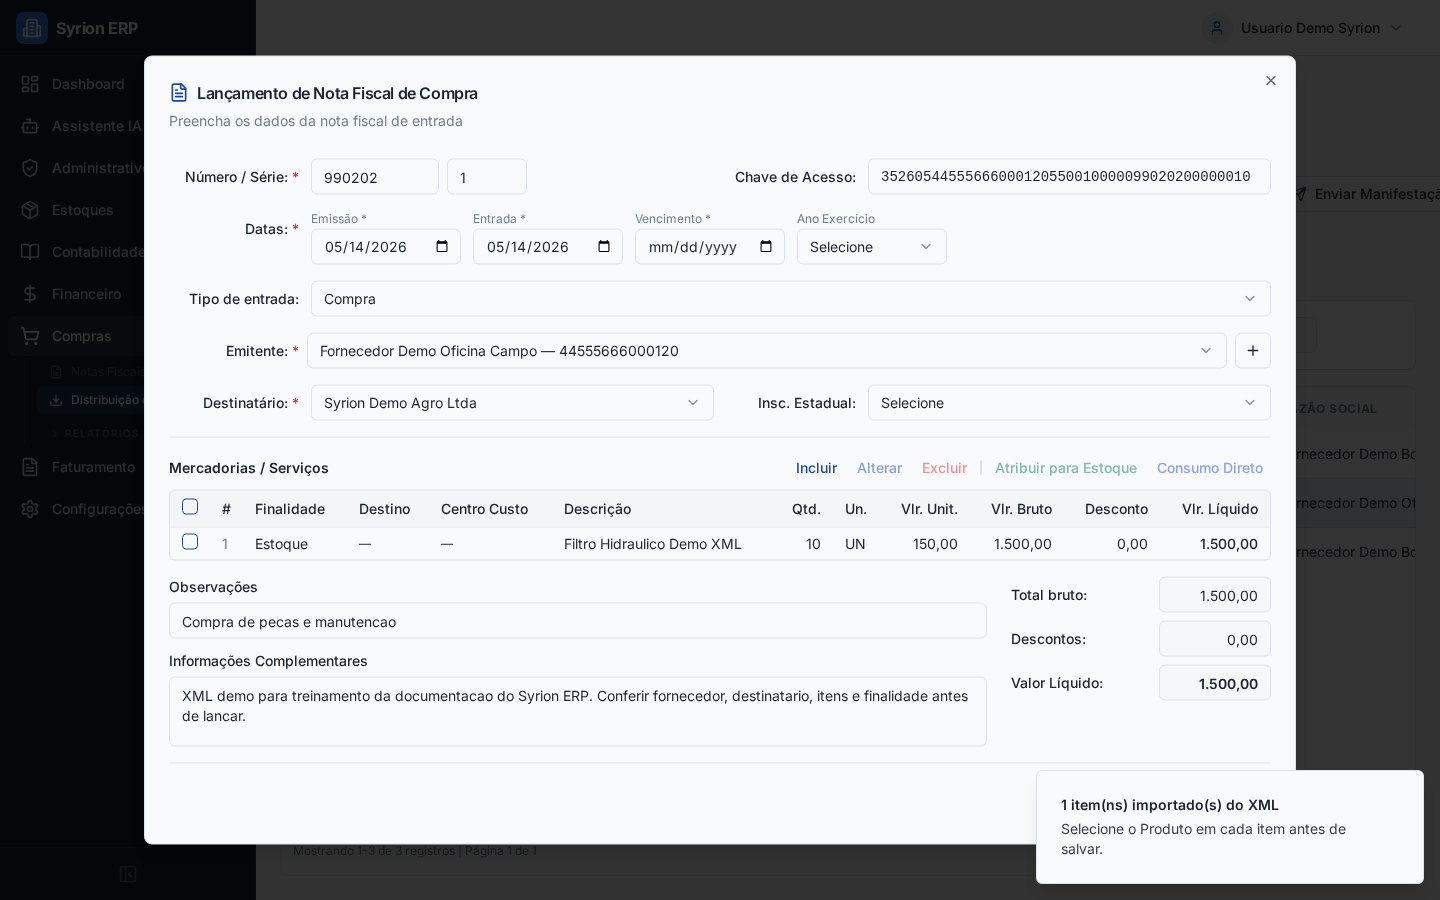Click the Finalidade column header

(290, 509)
